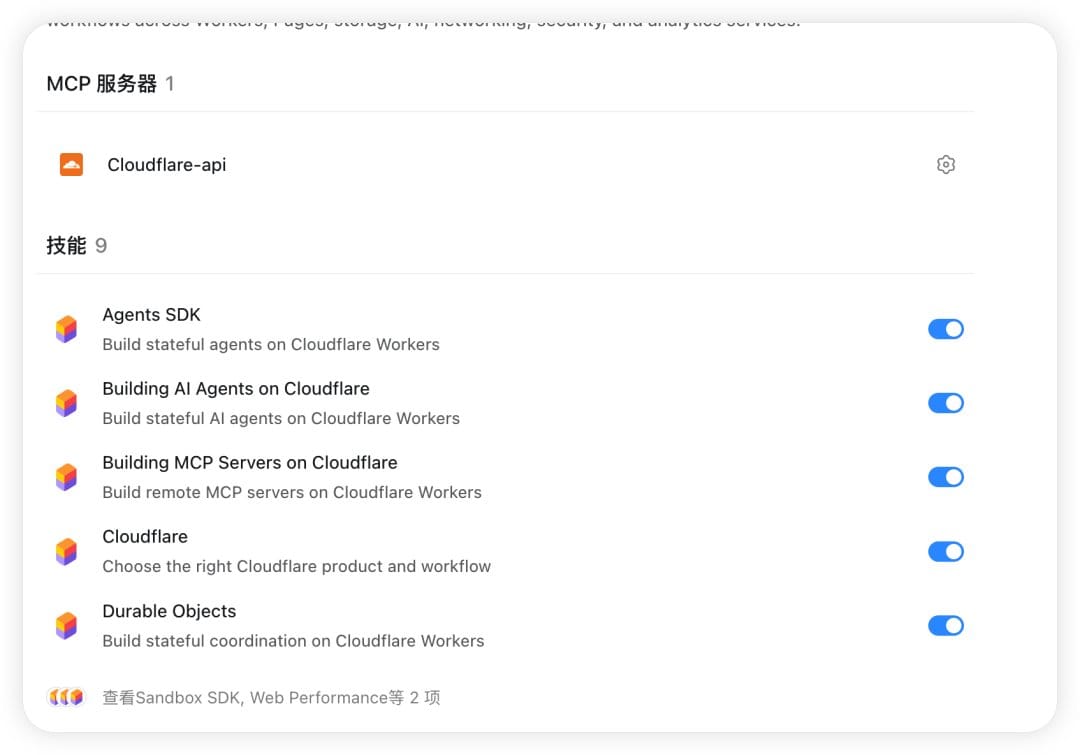Disable the Durable Objects toggle
Screen dimensions: 1080x755
tap(946, 625)
